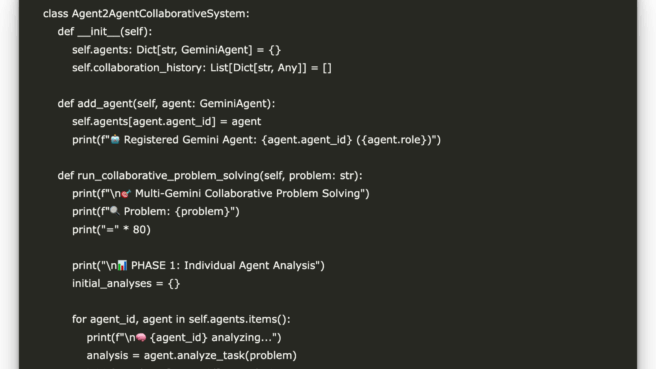Click the {problem} placeholder in print statement

click(202, 212)
